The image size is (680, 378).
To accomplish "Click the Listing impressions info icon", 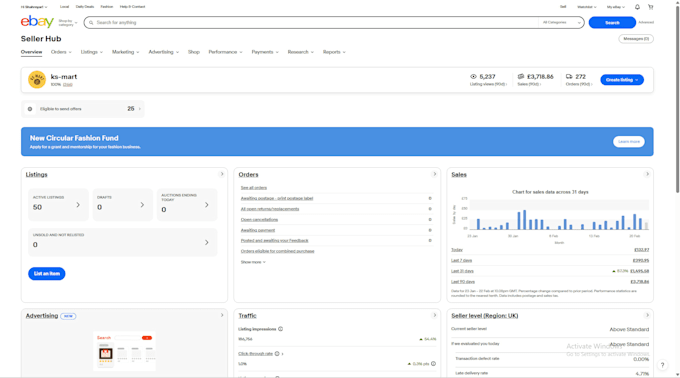I will 281,329.
